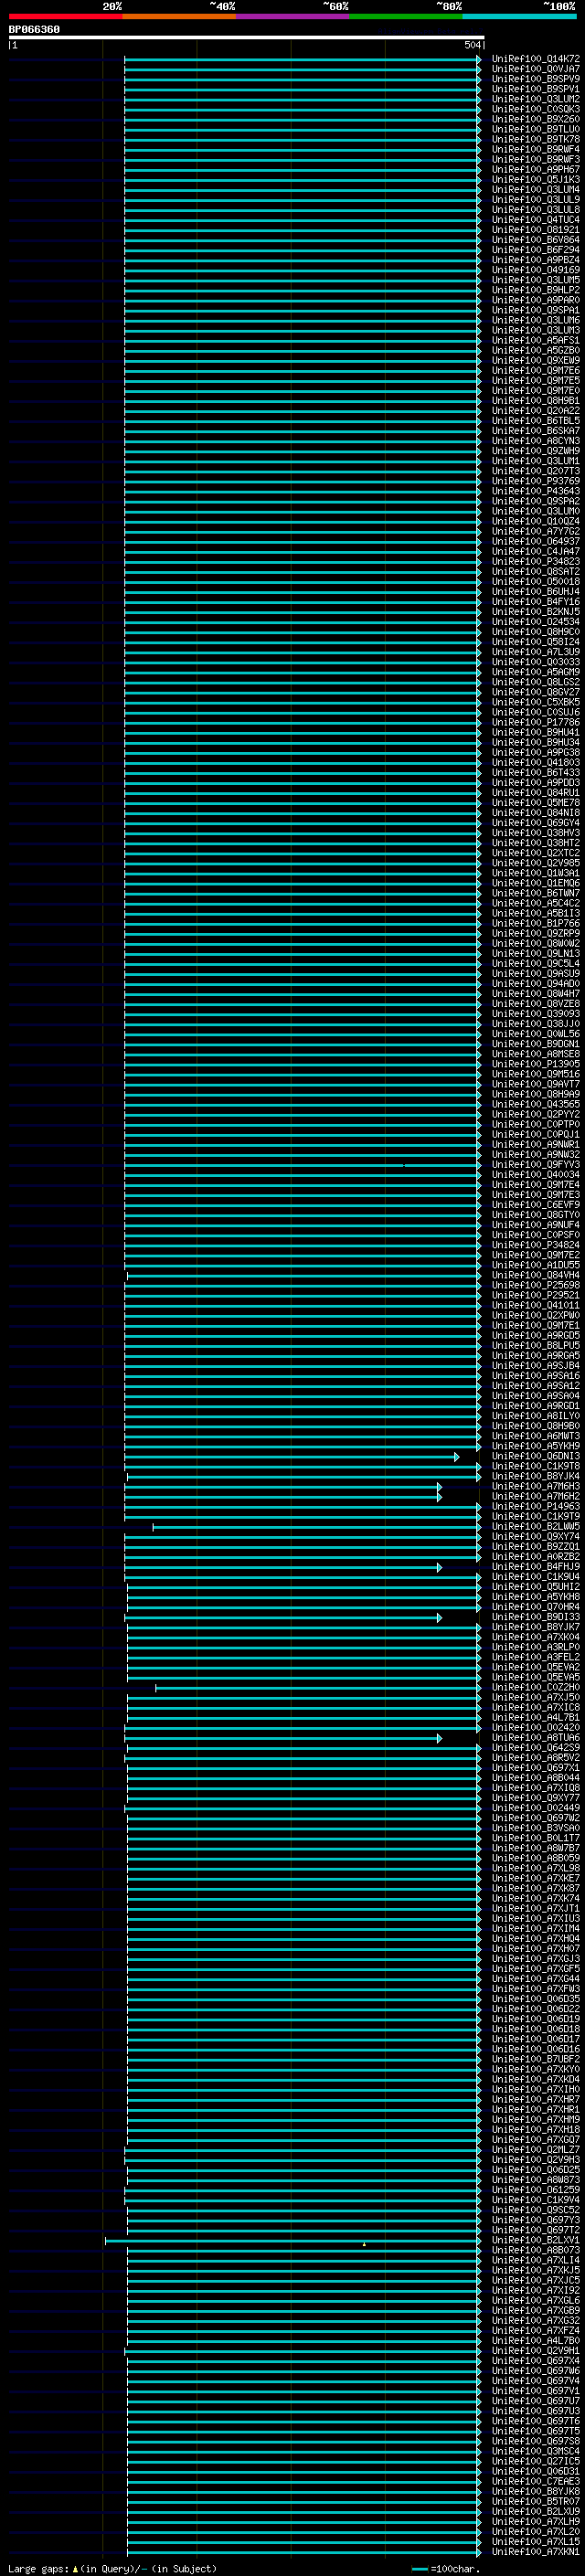Select hit UniRef100_Q9SC52
The width and height of the screenshot is (585, 2576).
coord(536,2209)
